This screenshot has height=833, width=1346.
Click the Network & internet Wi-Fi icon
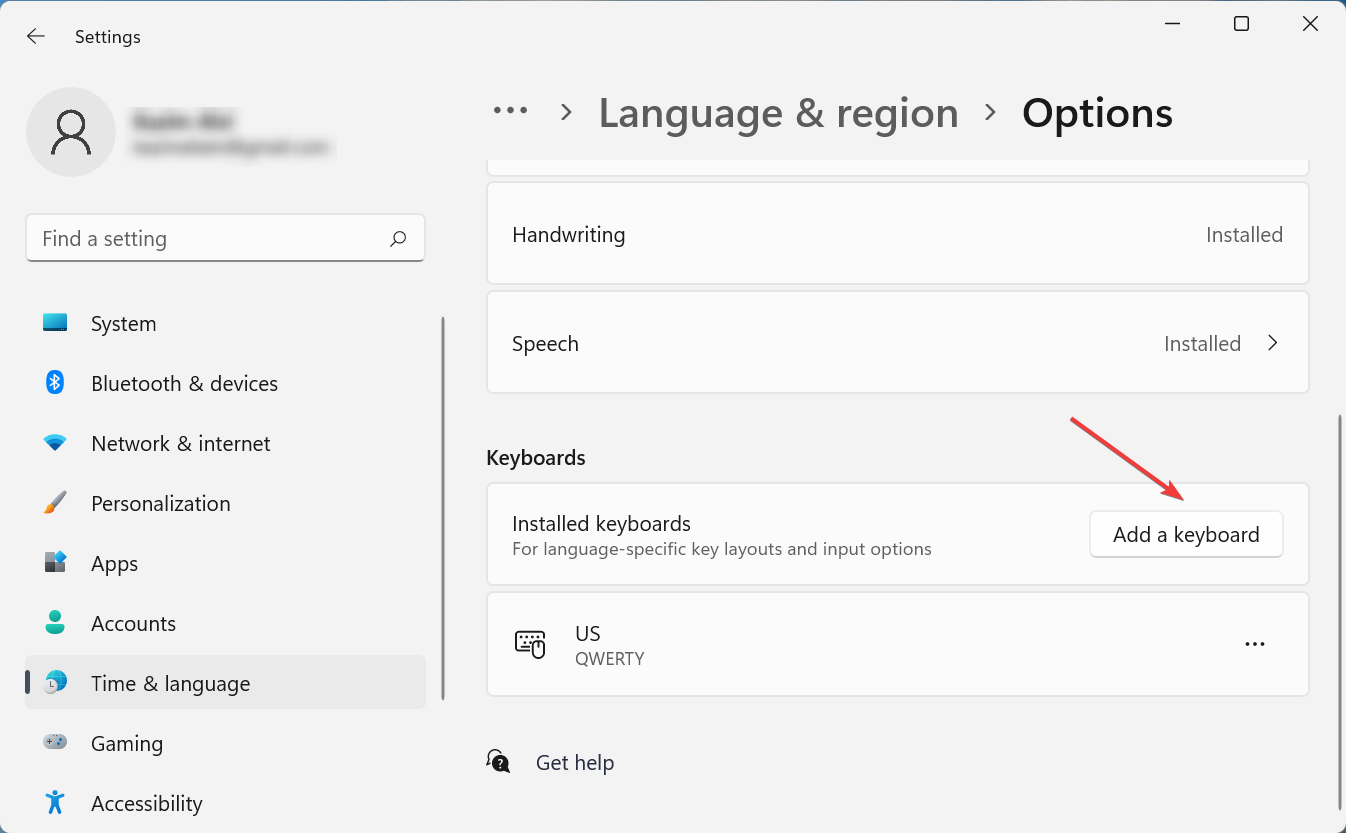click(x=55, y=443)
